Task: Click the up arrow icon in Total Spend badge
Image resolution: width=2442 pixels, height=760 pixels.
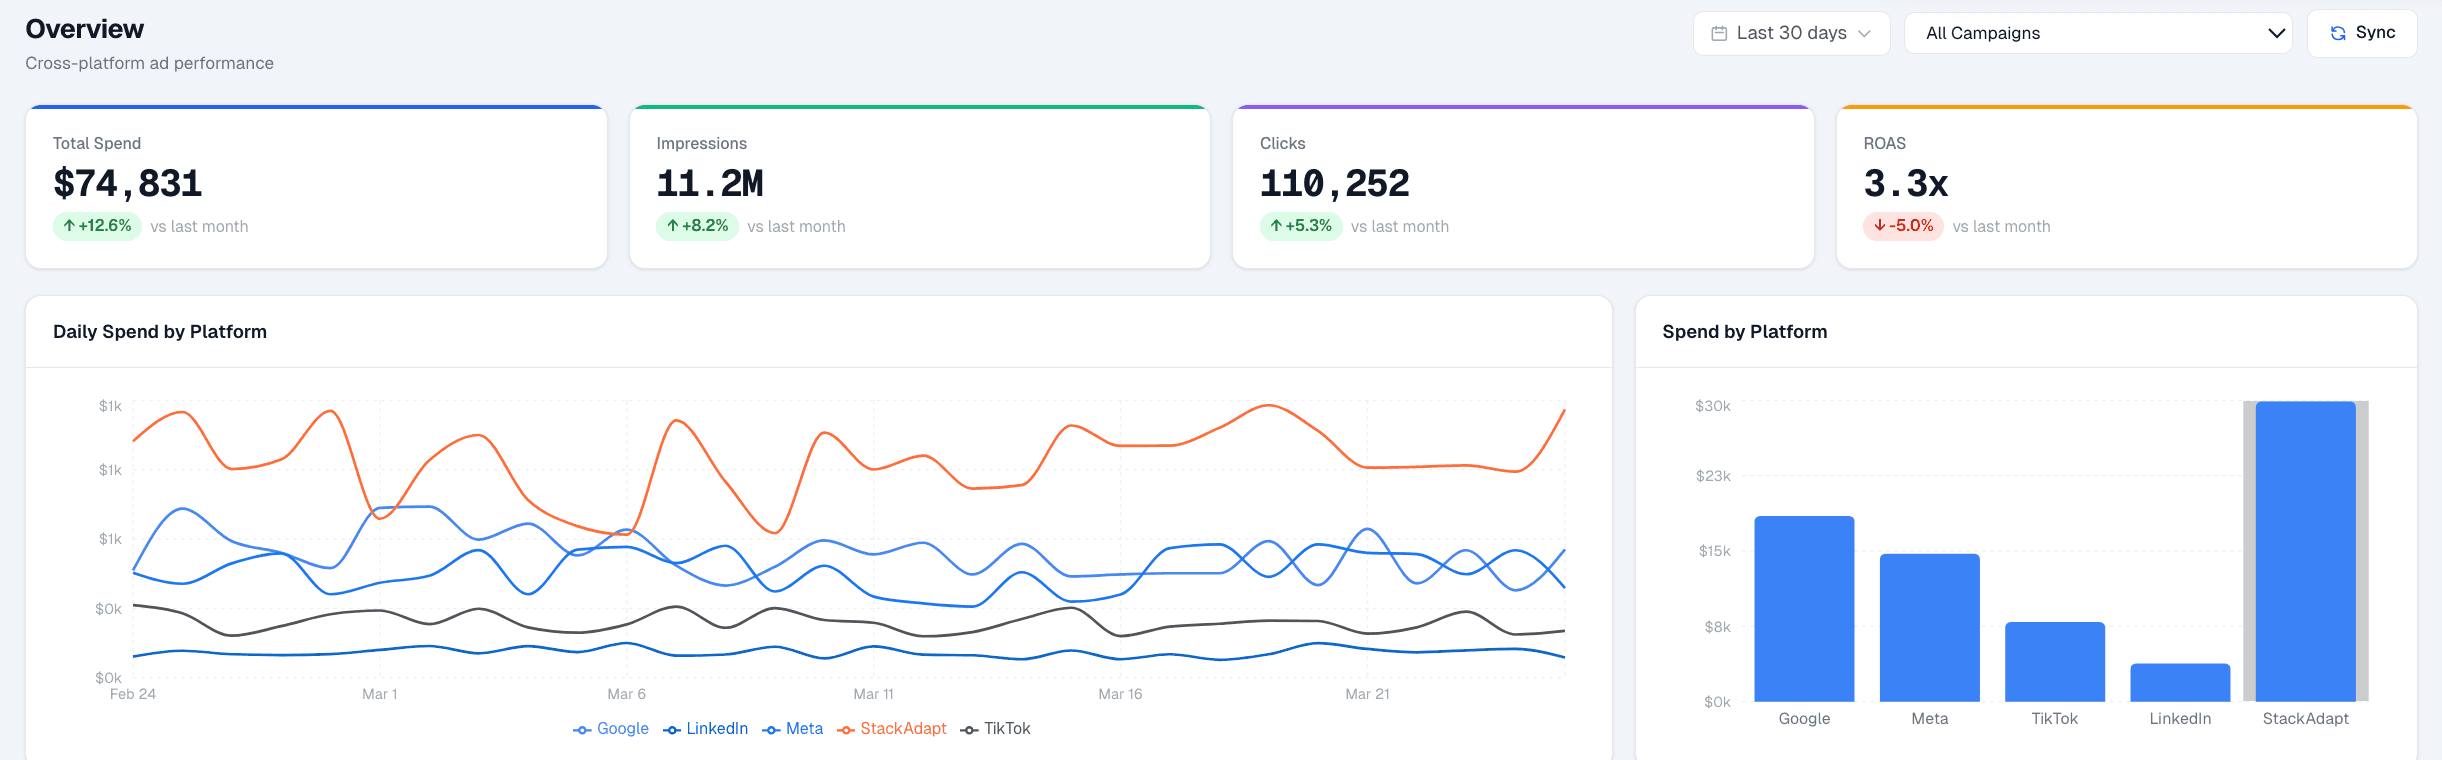Action: tap(69, 226)
